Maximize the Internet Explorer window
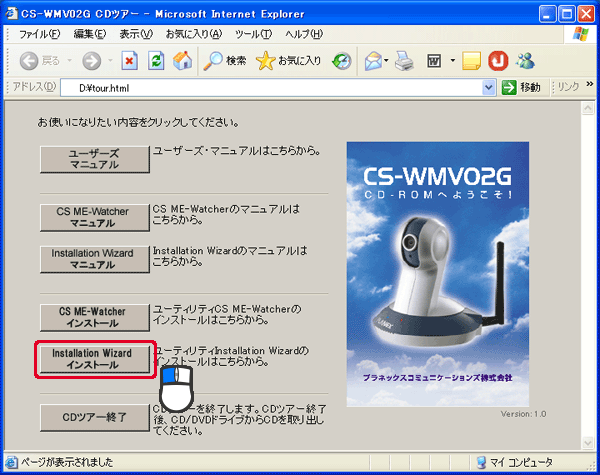Viewport: 600px width, 475px height. click(567, 14)
